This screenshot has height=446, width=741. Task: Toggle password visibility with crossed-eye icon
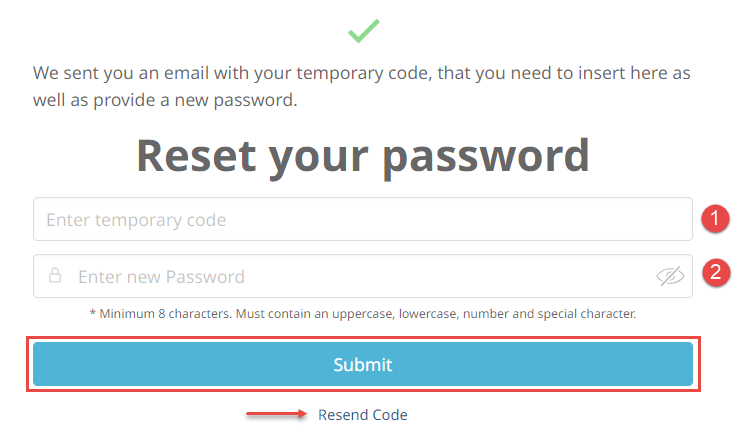670,276
